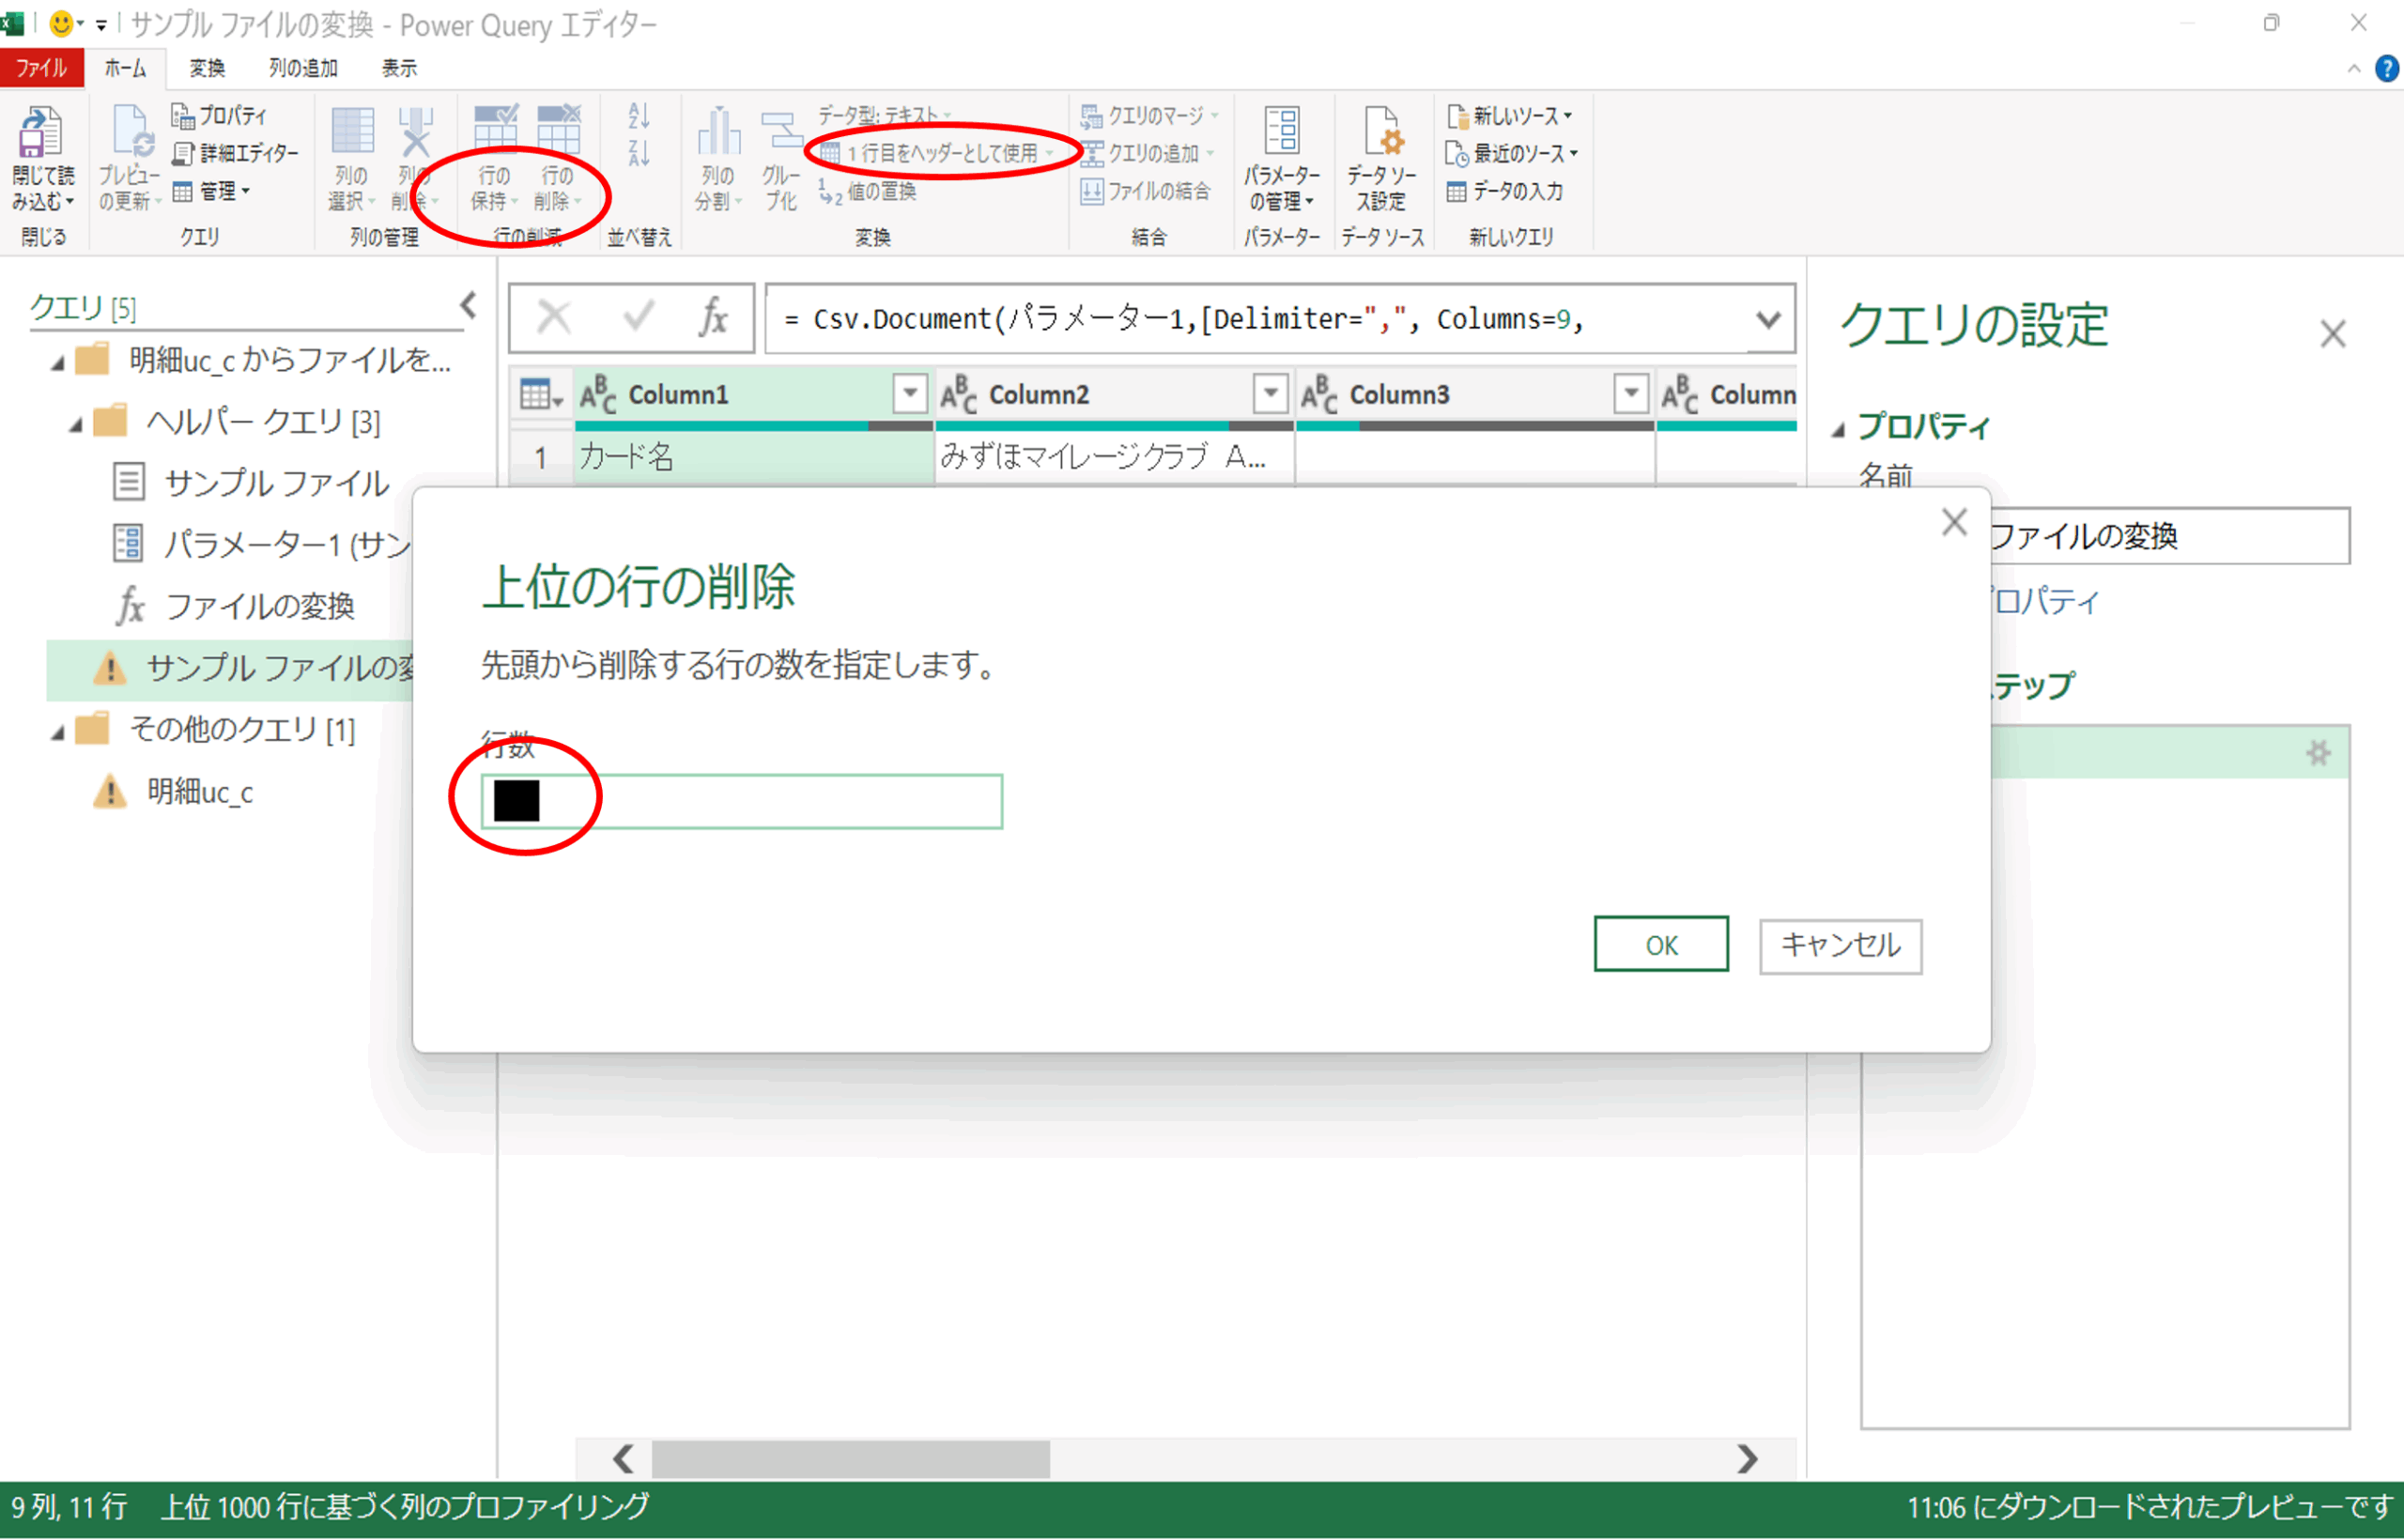Click the row count (行数) input field
Image resolution: width=2404 pixels, height=1540 pixels.
click(742, 801)
